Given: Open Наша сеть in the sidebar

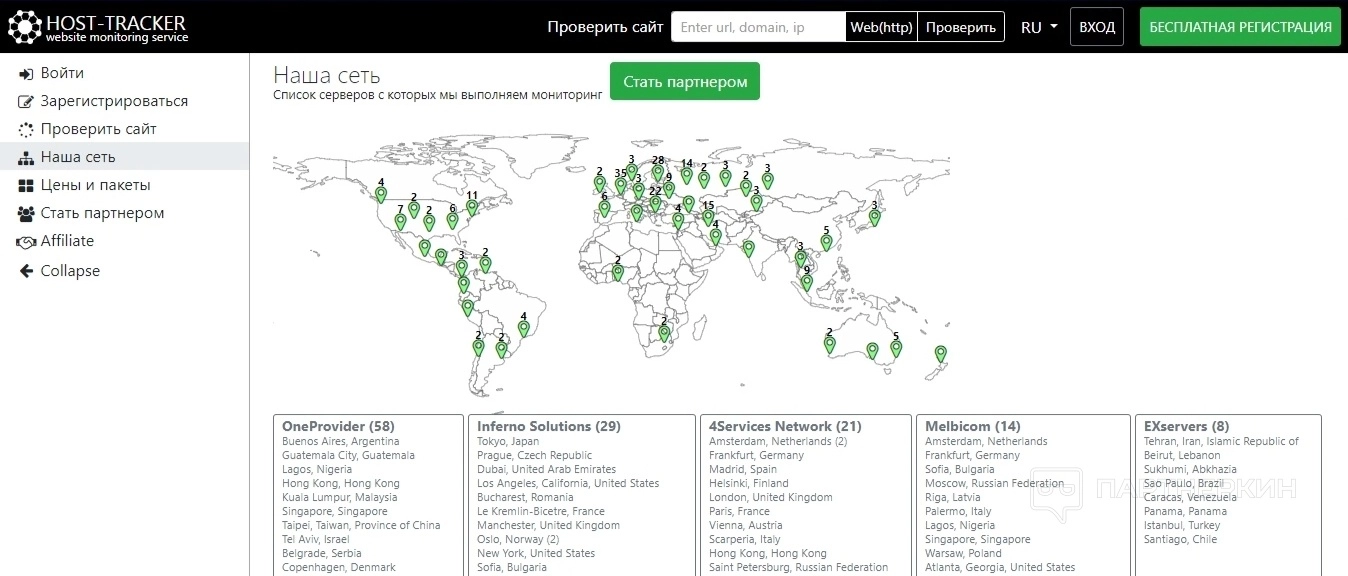Looking at the screenshot, I should click(x=78, y=157).
